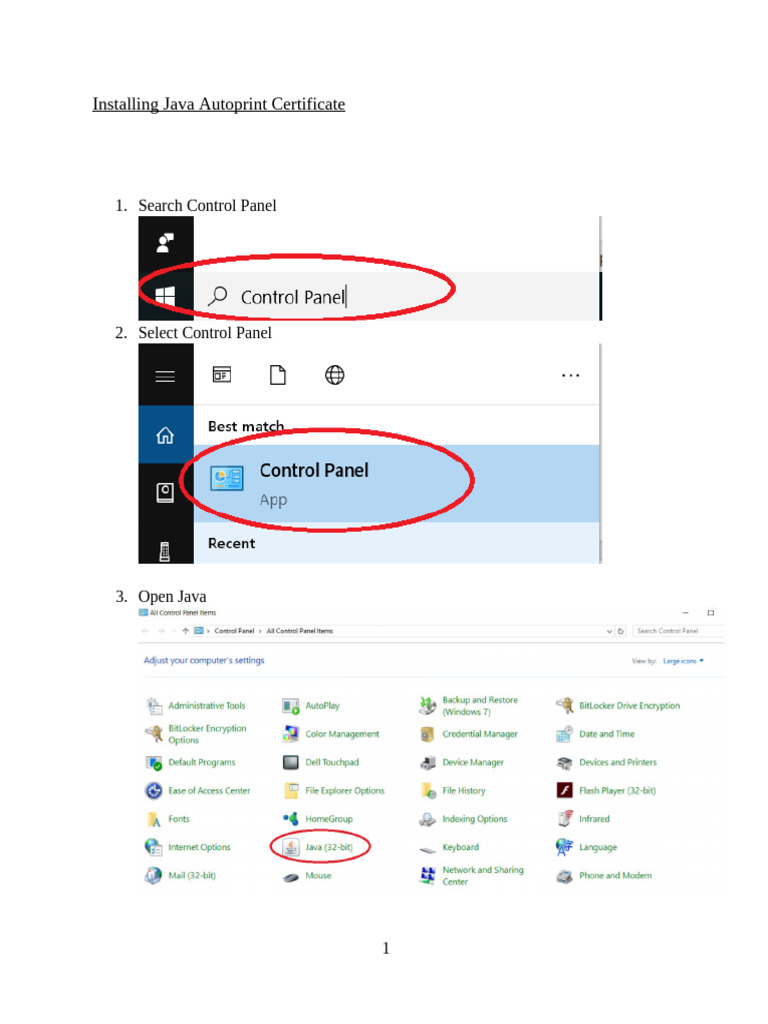
Task: Open Backup and Restore (Windows 7)
Action: pos(469,705)
